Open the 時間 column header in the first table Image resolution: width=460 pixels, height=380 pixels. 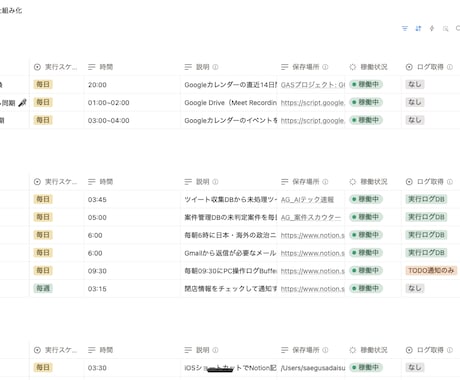[100, 67]
